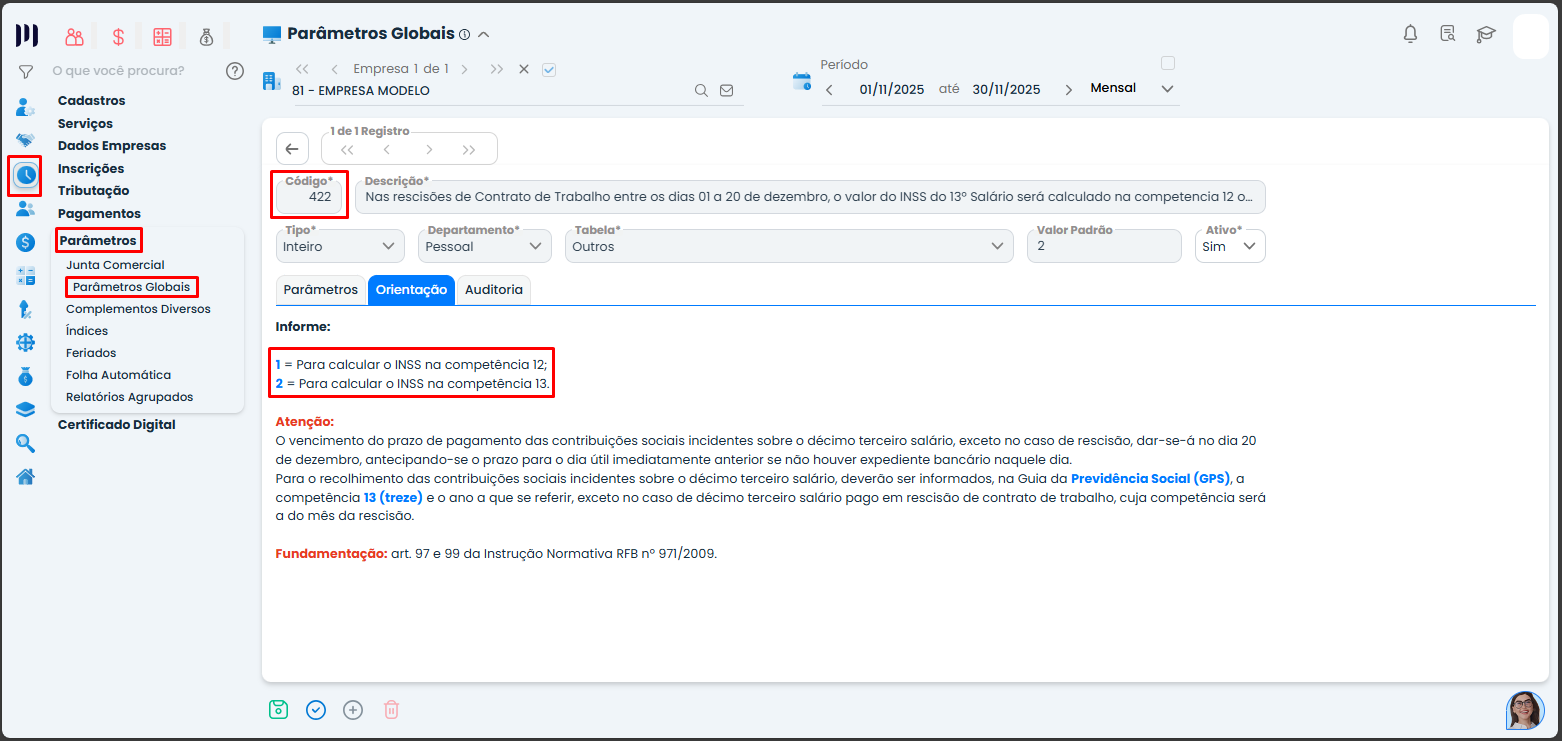Click the search magnifier in company field
This screenshot has height=741, width=1562.
pyautogui.click(x=702, y=90)
